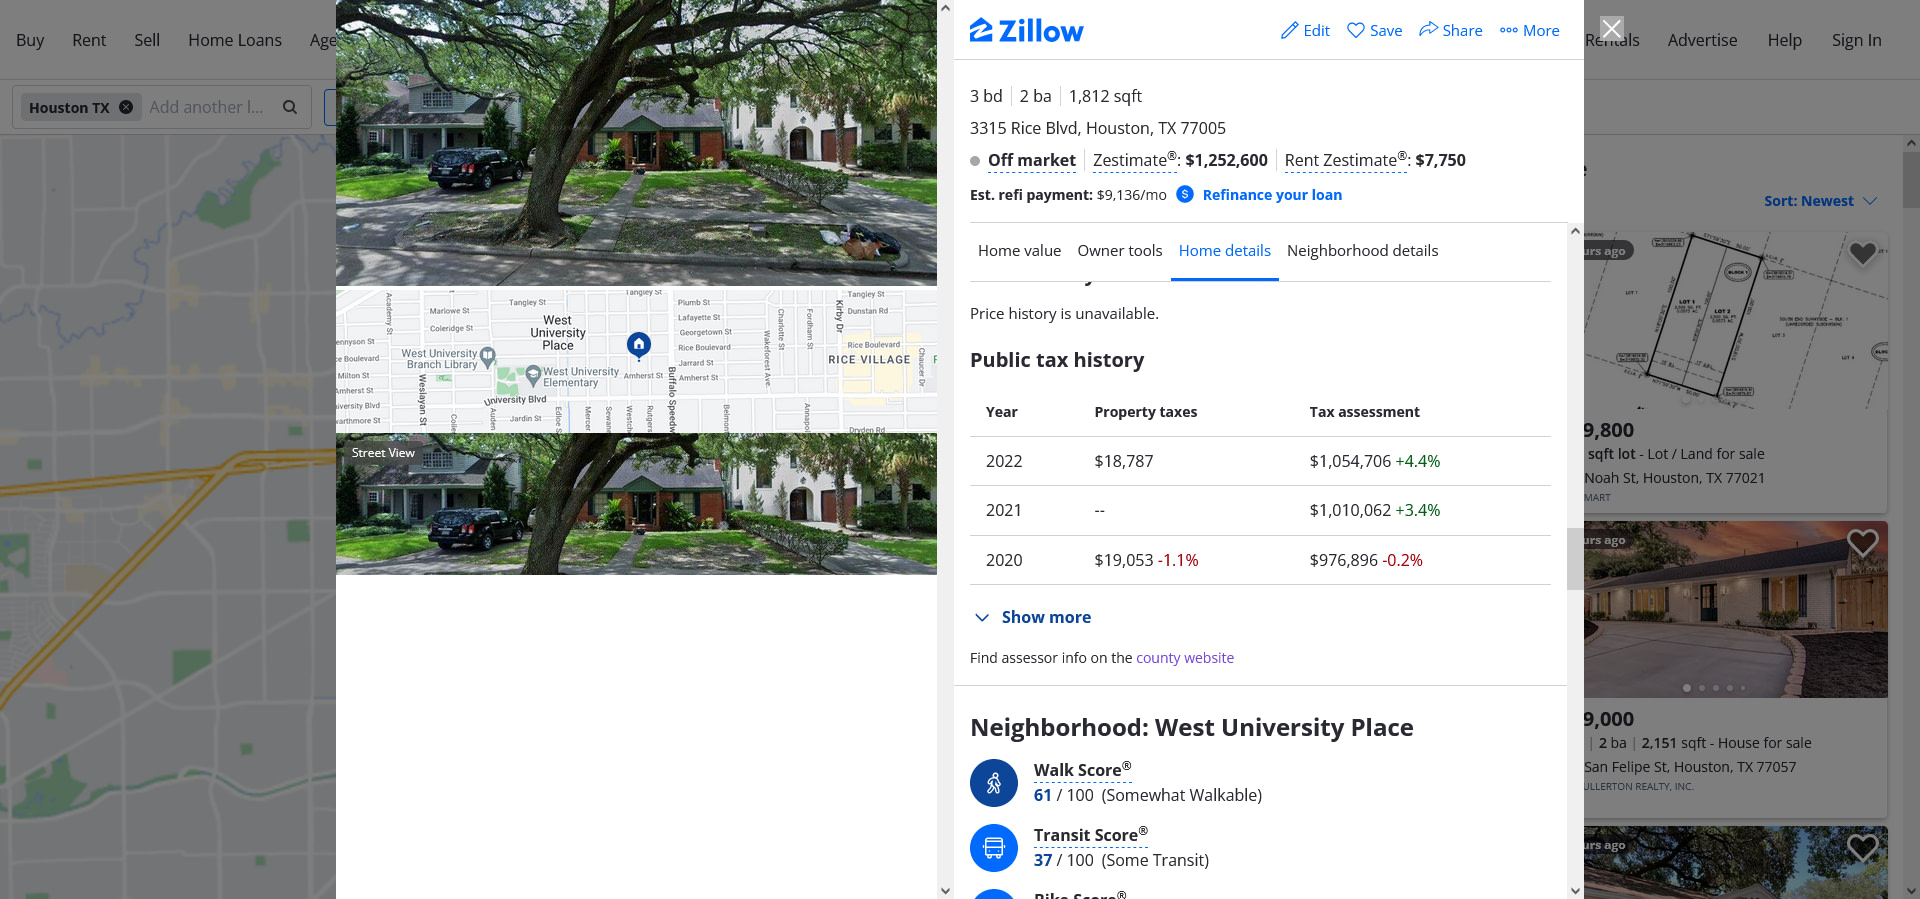Open the Street View thumbnail
Image resolution: width=1920 pixels, height=899 pixels.
(x=636, y=504)
